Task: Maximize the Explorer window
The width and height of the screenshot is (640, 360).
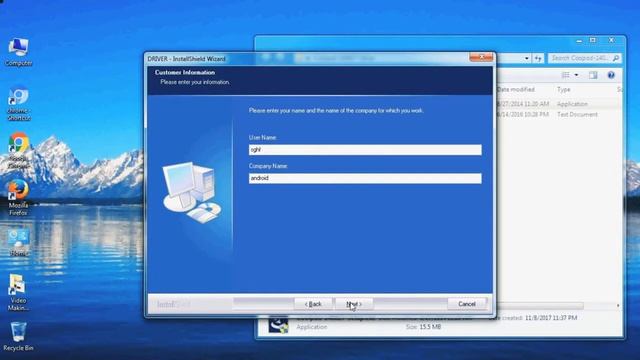Action: pyautogui.click(x=593, y=40)
